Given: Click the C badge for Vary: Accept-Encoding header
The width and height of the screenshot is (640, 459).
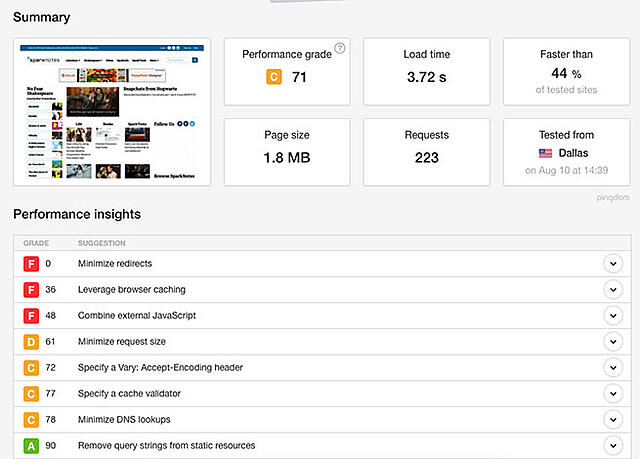Looking at the screenshot, I should tap(31, 368).
